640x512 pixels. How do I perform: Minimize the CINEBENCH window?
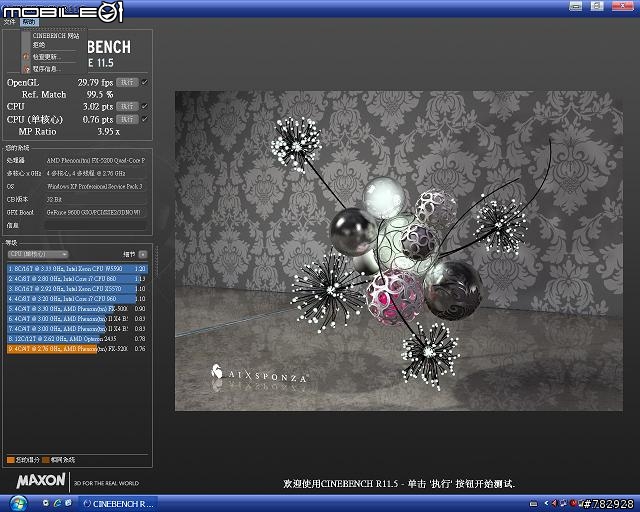(576, 6)
